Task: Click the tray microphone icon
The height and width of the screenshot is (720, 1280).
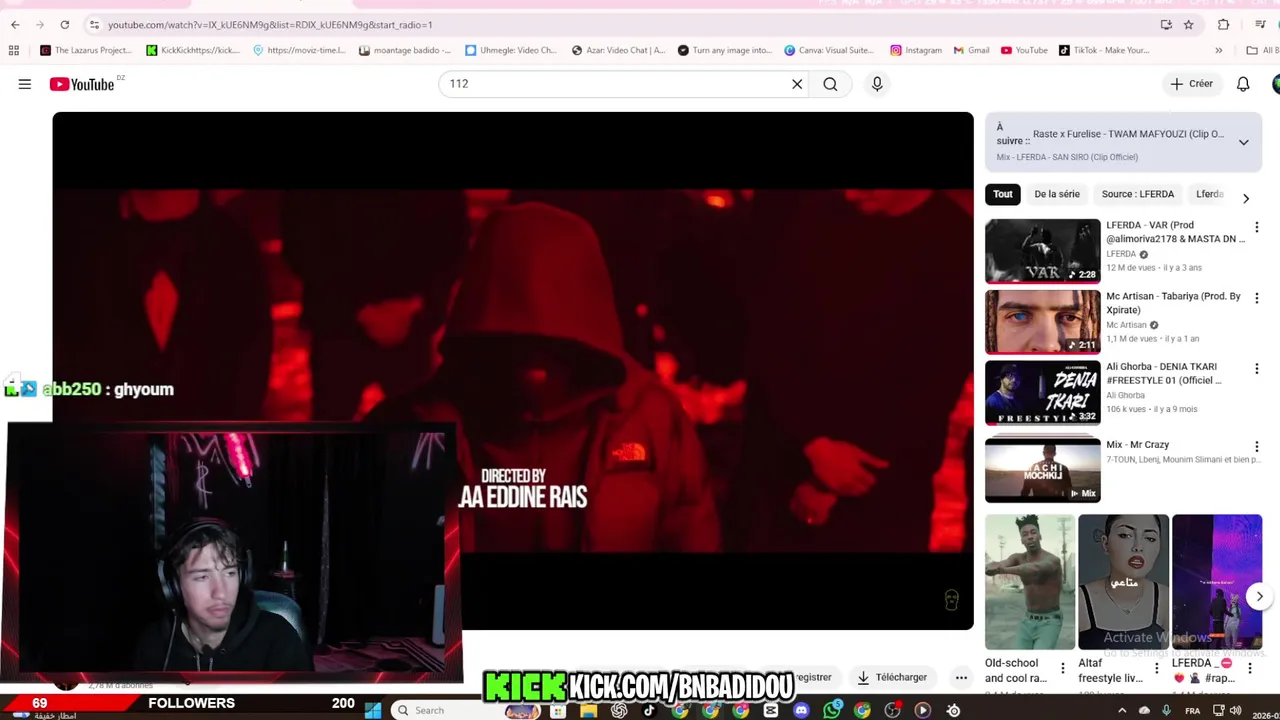Action: click(1166, 710)
